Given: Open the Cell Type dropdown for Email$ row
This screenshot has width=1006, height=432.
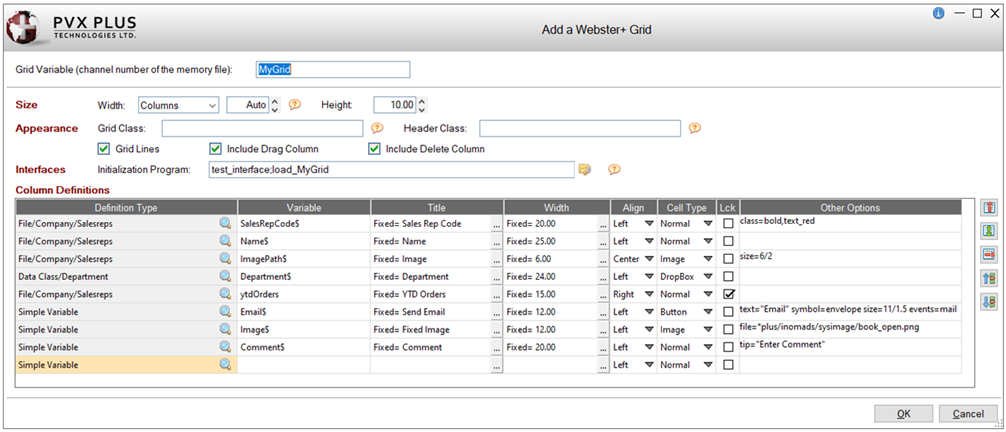Looking at the screenshot, I should pyautogui.click(x=706, y=312).
